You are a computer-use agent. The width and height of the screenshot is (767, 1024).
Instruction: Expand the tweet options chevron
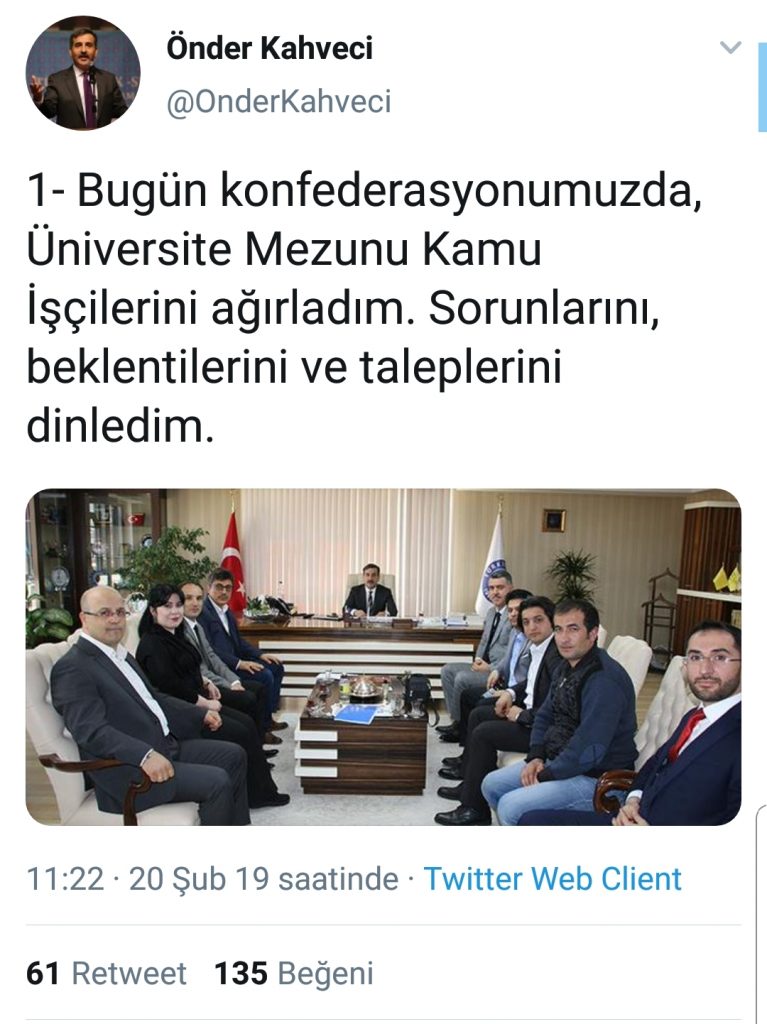coord(730,47)
